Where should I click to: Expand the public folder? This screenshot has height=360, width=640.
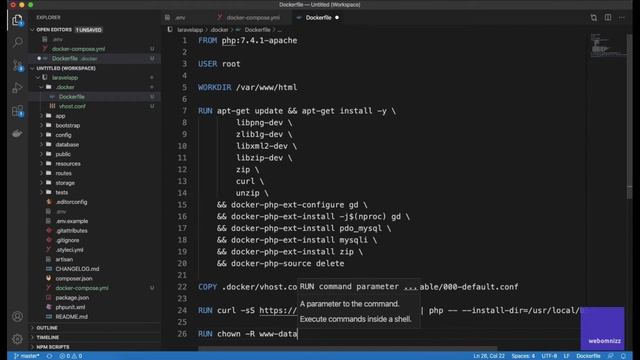click(63, 154)
